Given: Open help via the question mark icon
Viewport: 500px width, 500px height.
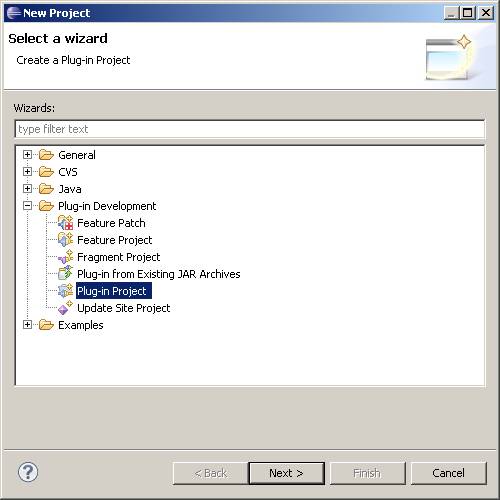Looking at the screenshot, I should [x=28, y=472].
